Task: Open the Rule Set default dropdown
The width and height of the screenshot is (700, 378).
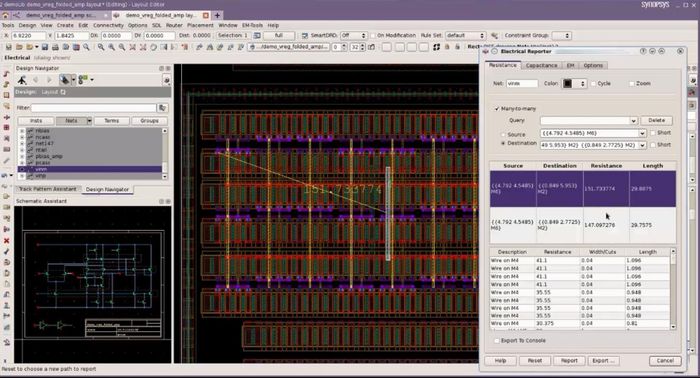Action: [465, 35]
